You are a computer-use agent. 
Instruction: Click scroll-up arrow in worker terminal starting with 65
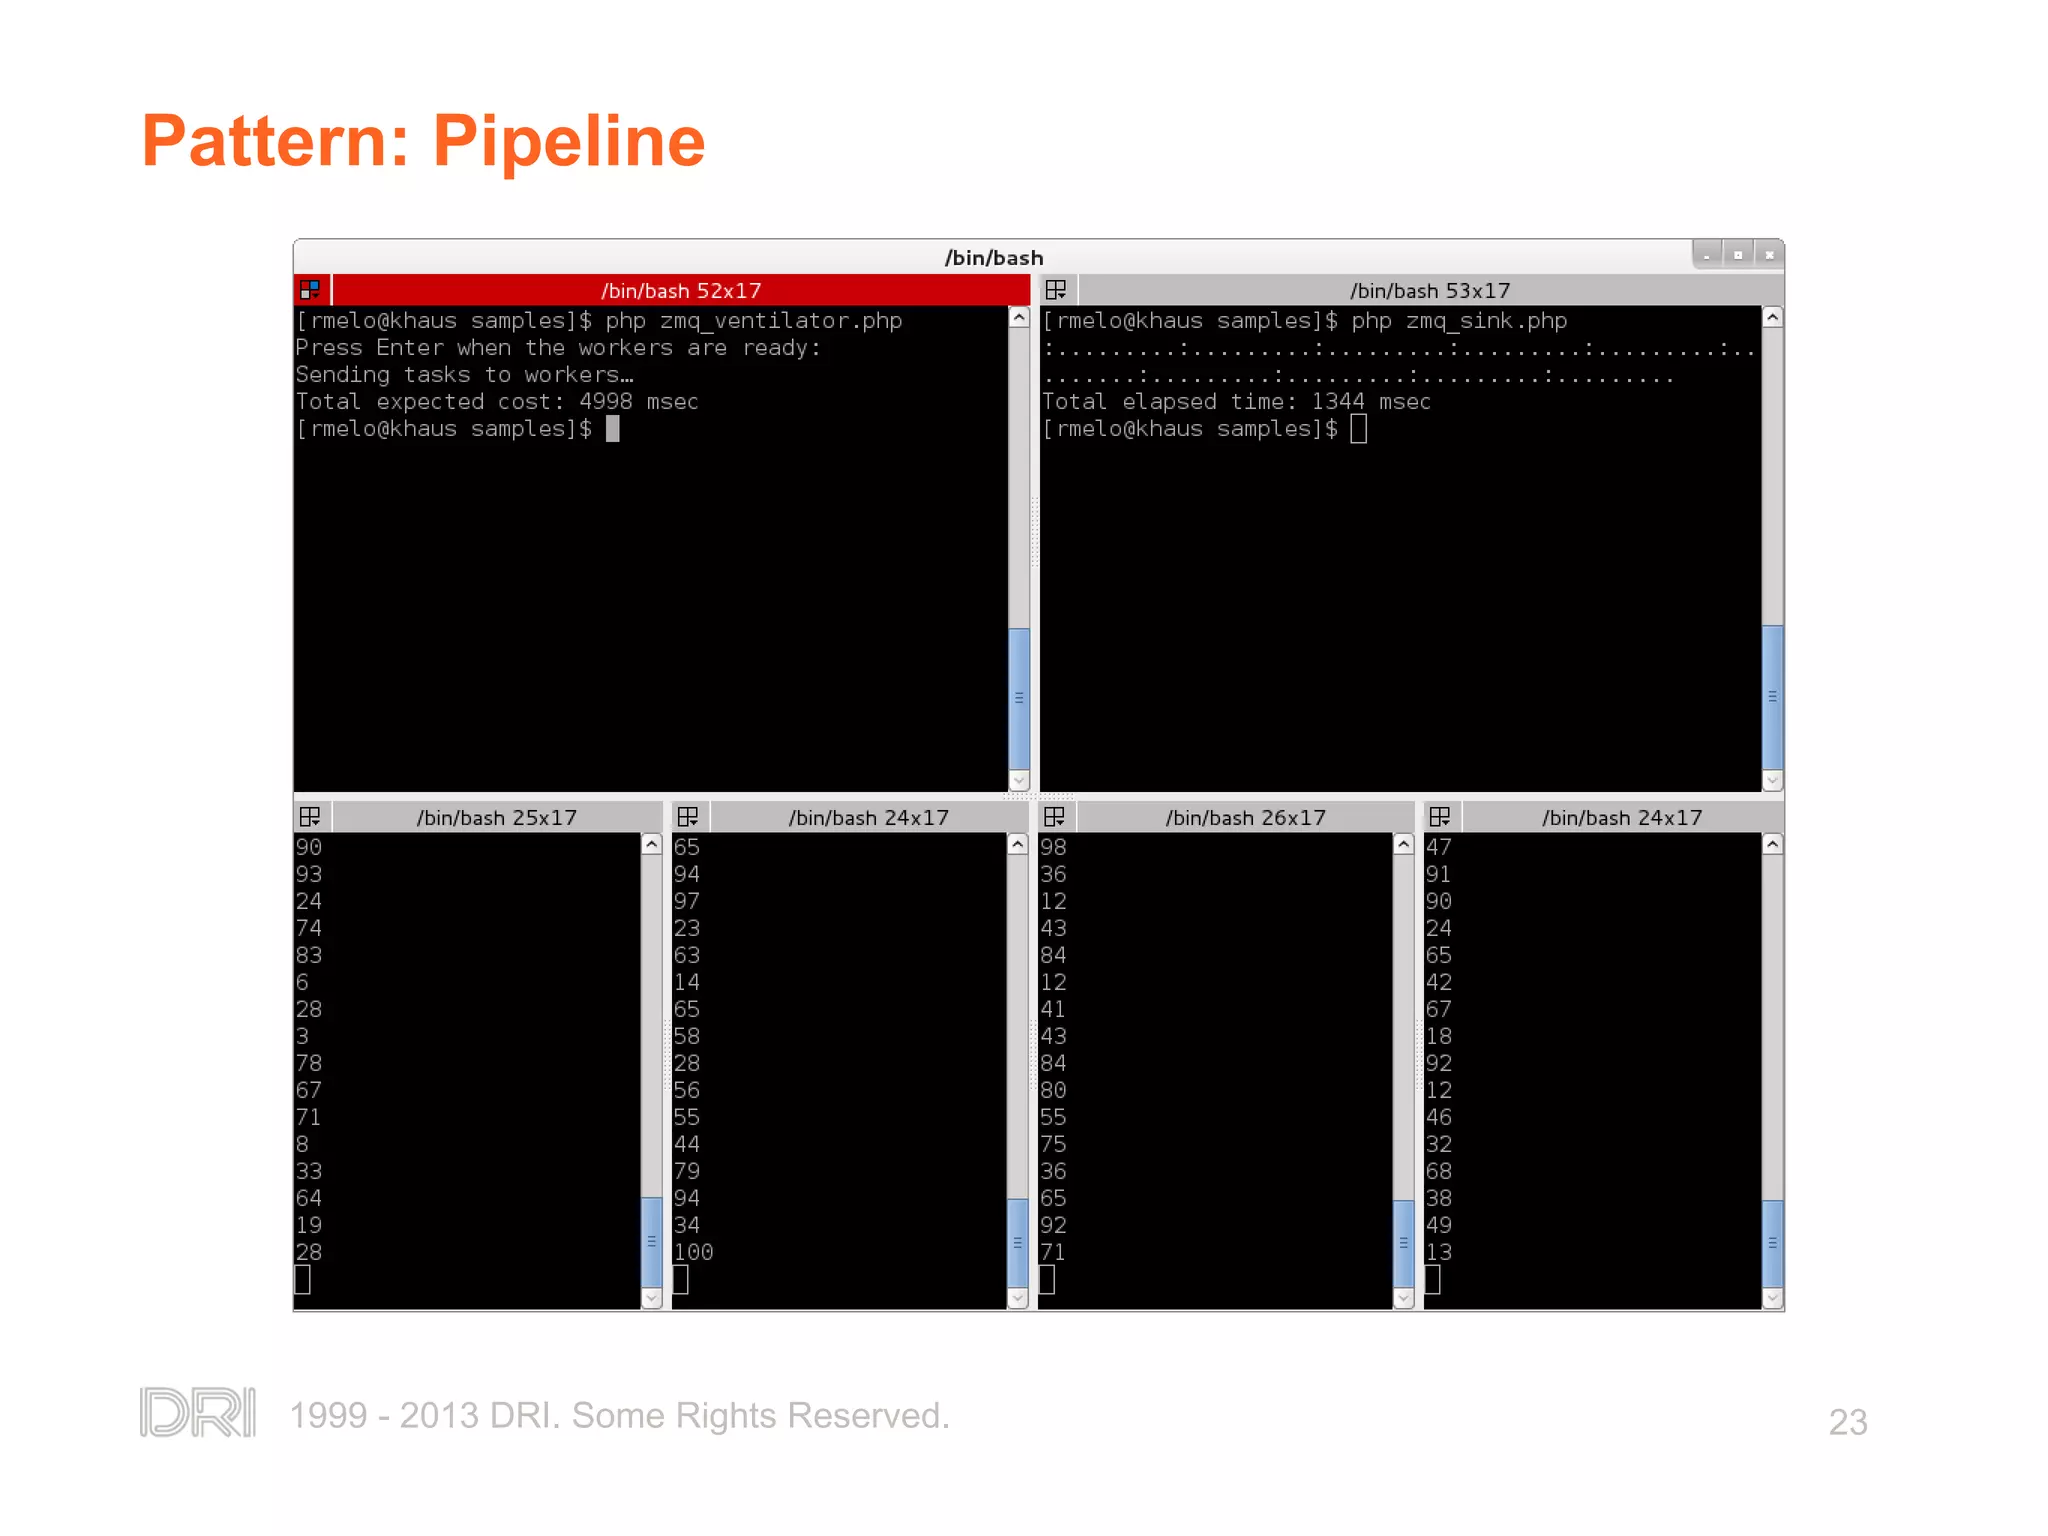(1017, 845)
